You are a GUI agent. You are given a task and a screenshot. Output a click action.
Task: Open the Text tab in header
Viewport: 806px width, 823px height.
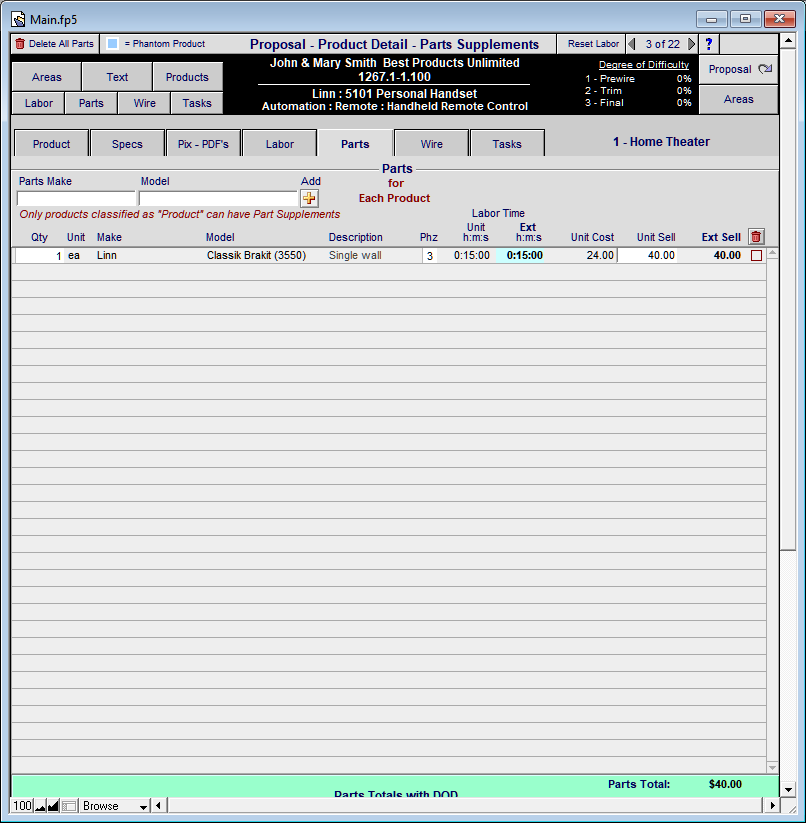tap(117, 77)
